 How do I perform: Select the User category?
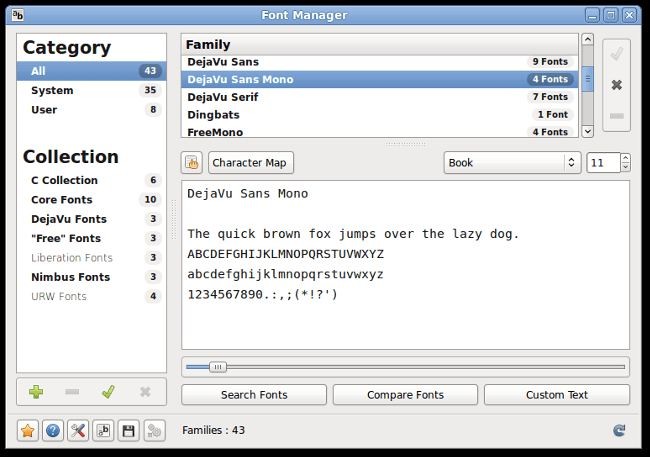(x=92, y=110)
